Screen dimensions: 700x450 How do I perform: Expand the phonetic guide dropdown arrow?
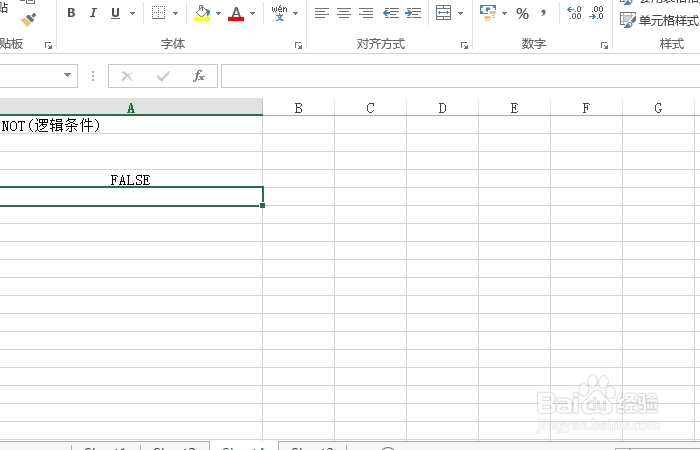pos(296,13)
